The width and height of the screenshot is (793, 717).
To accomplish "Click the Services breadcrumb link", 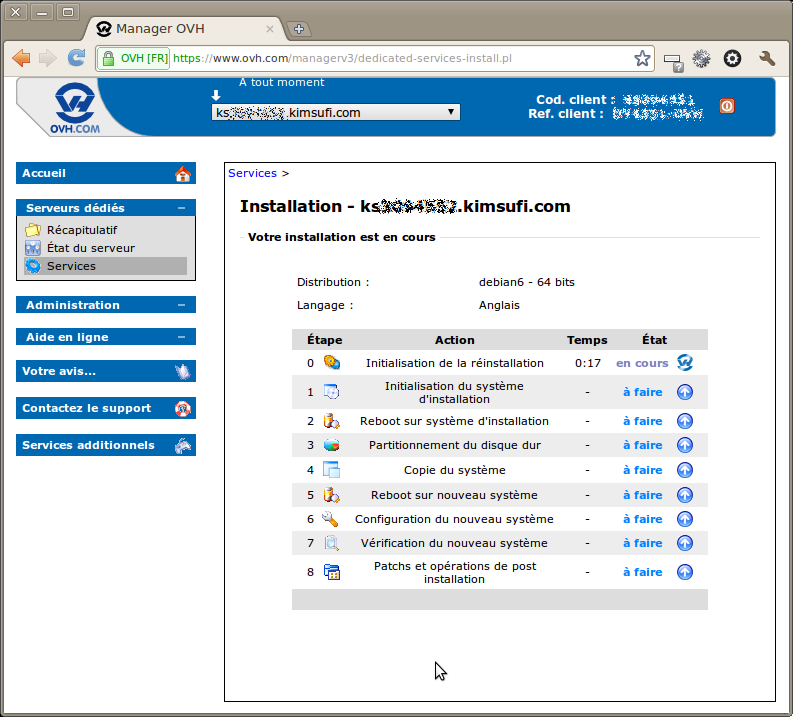I will [252, 173].
